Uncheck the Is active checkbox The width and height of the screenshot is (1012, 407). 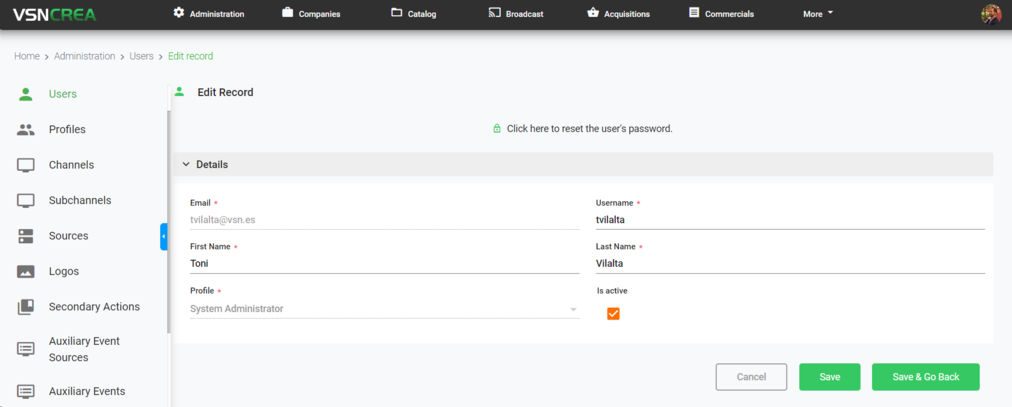pos(613,314)
